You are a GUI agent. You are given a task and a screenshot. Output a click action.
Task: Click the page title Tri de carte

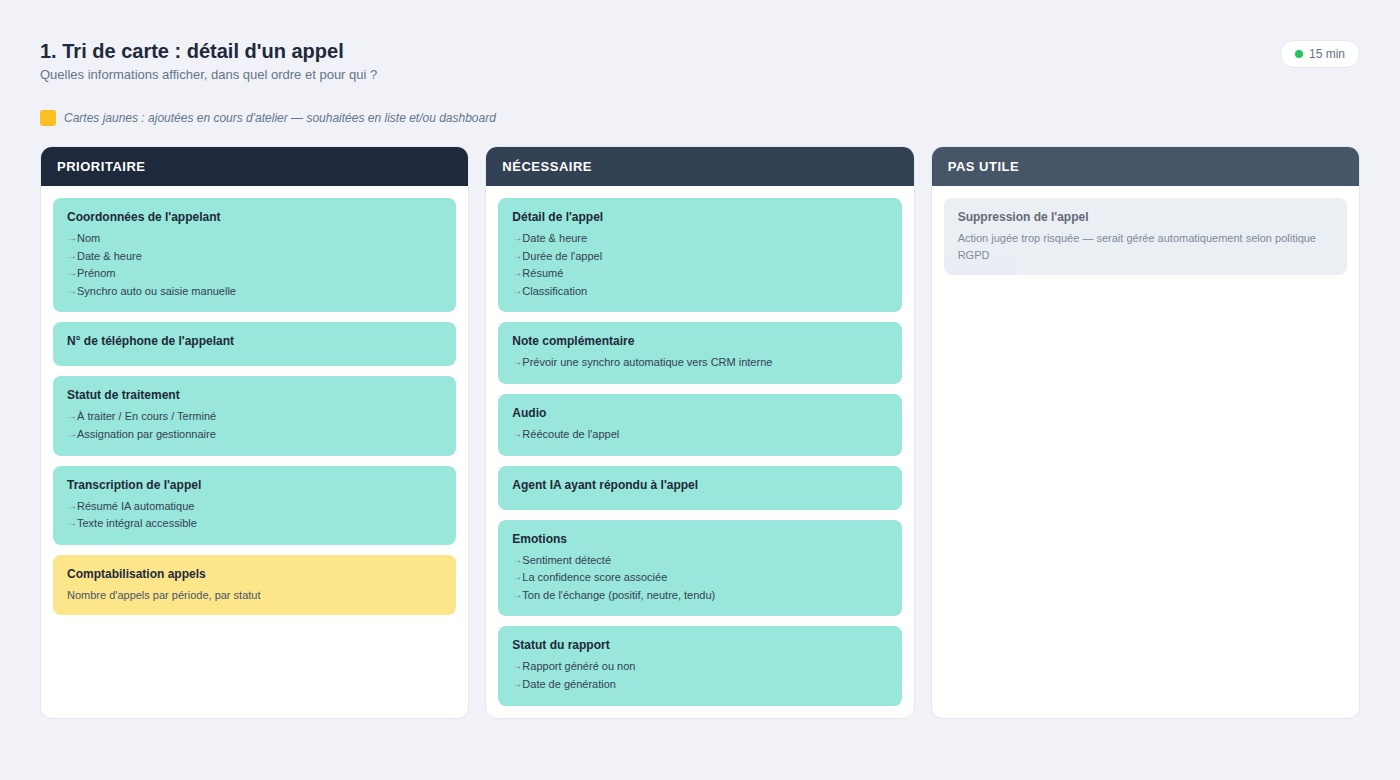(x=192, y=51)
